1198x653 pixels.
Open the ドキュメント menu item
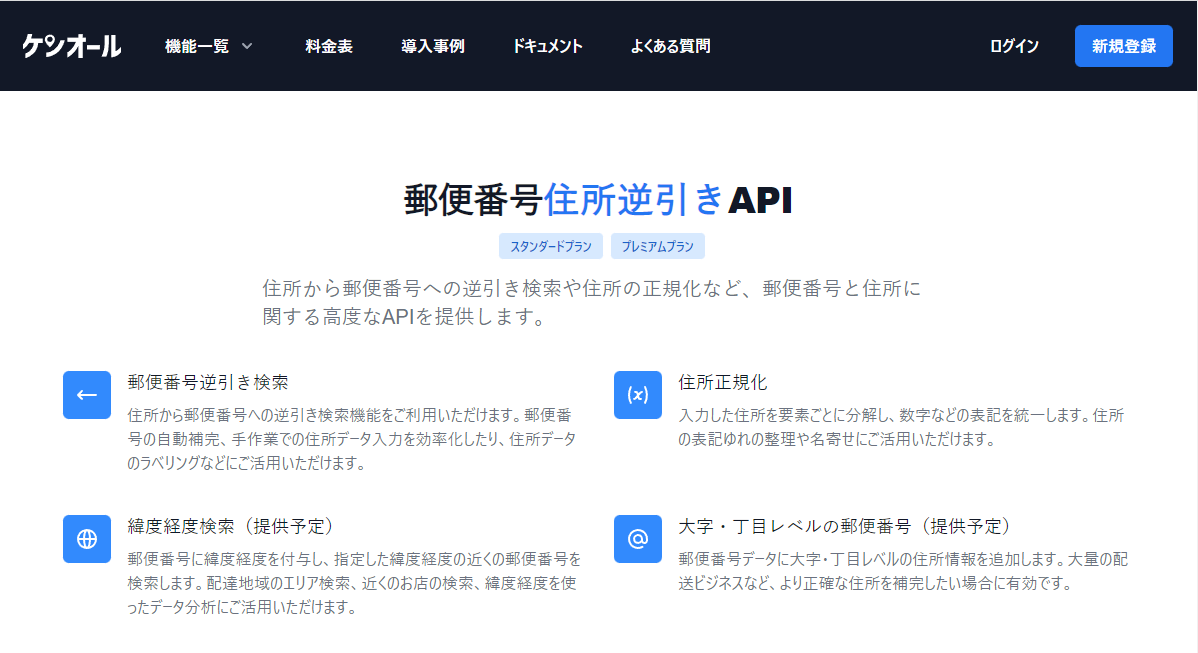coord(547,46)
